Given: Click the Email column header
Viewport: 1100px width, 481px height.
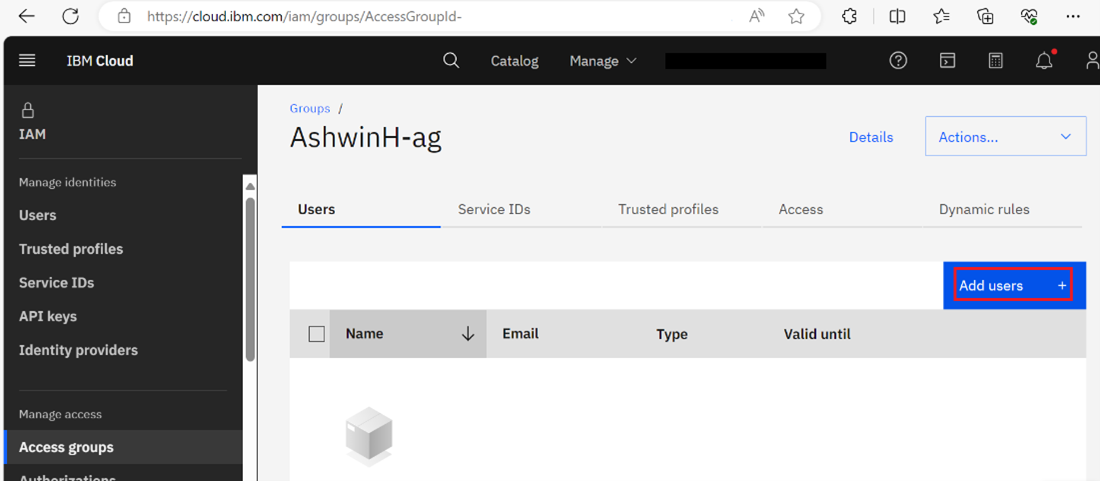Looking at the screenshot, I should (521, 334).
